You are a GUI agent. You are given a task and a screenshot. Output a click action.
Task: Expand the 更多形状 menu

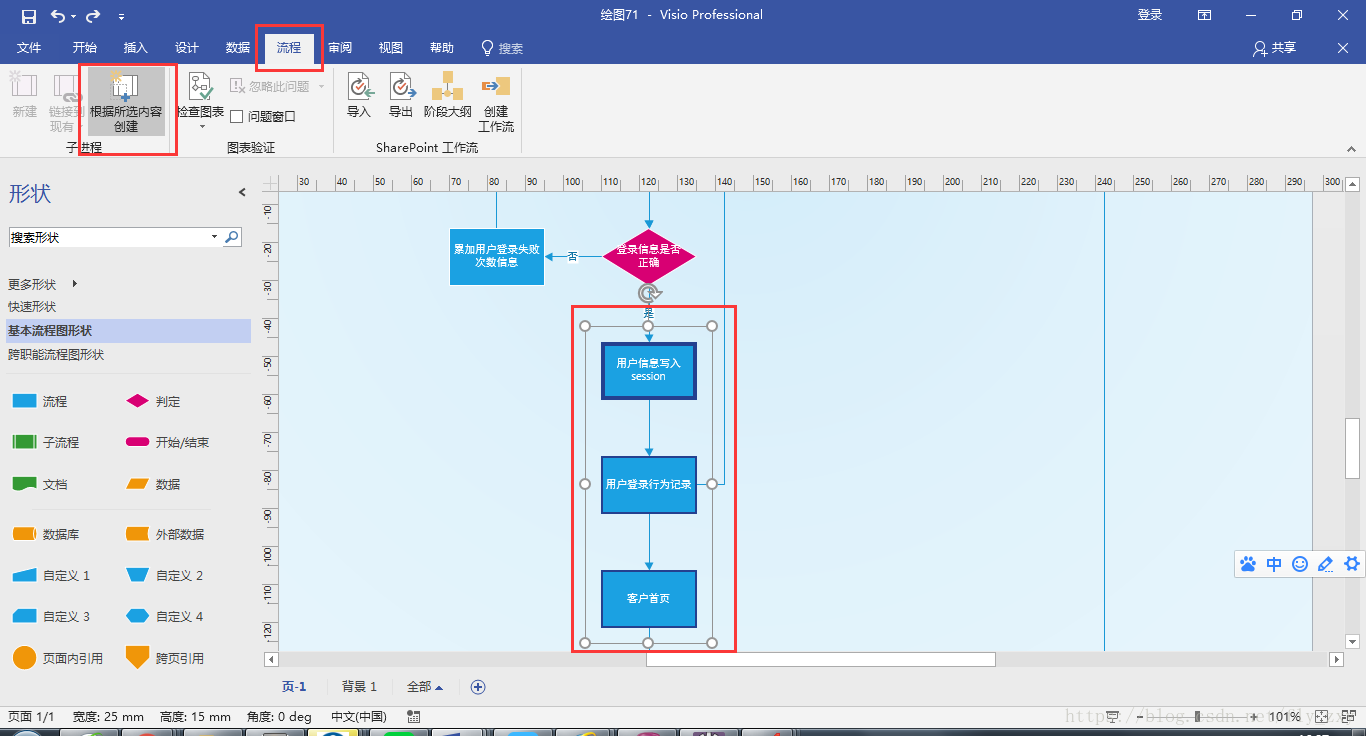coord(42,285)
